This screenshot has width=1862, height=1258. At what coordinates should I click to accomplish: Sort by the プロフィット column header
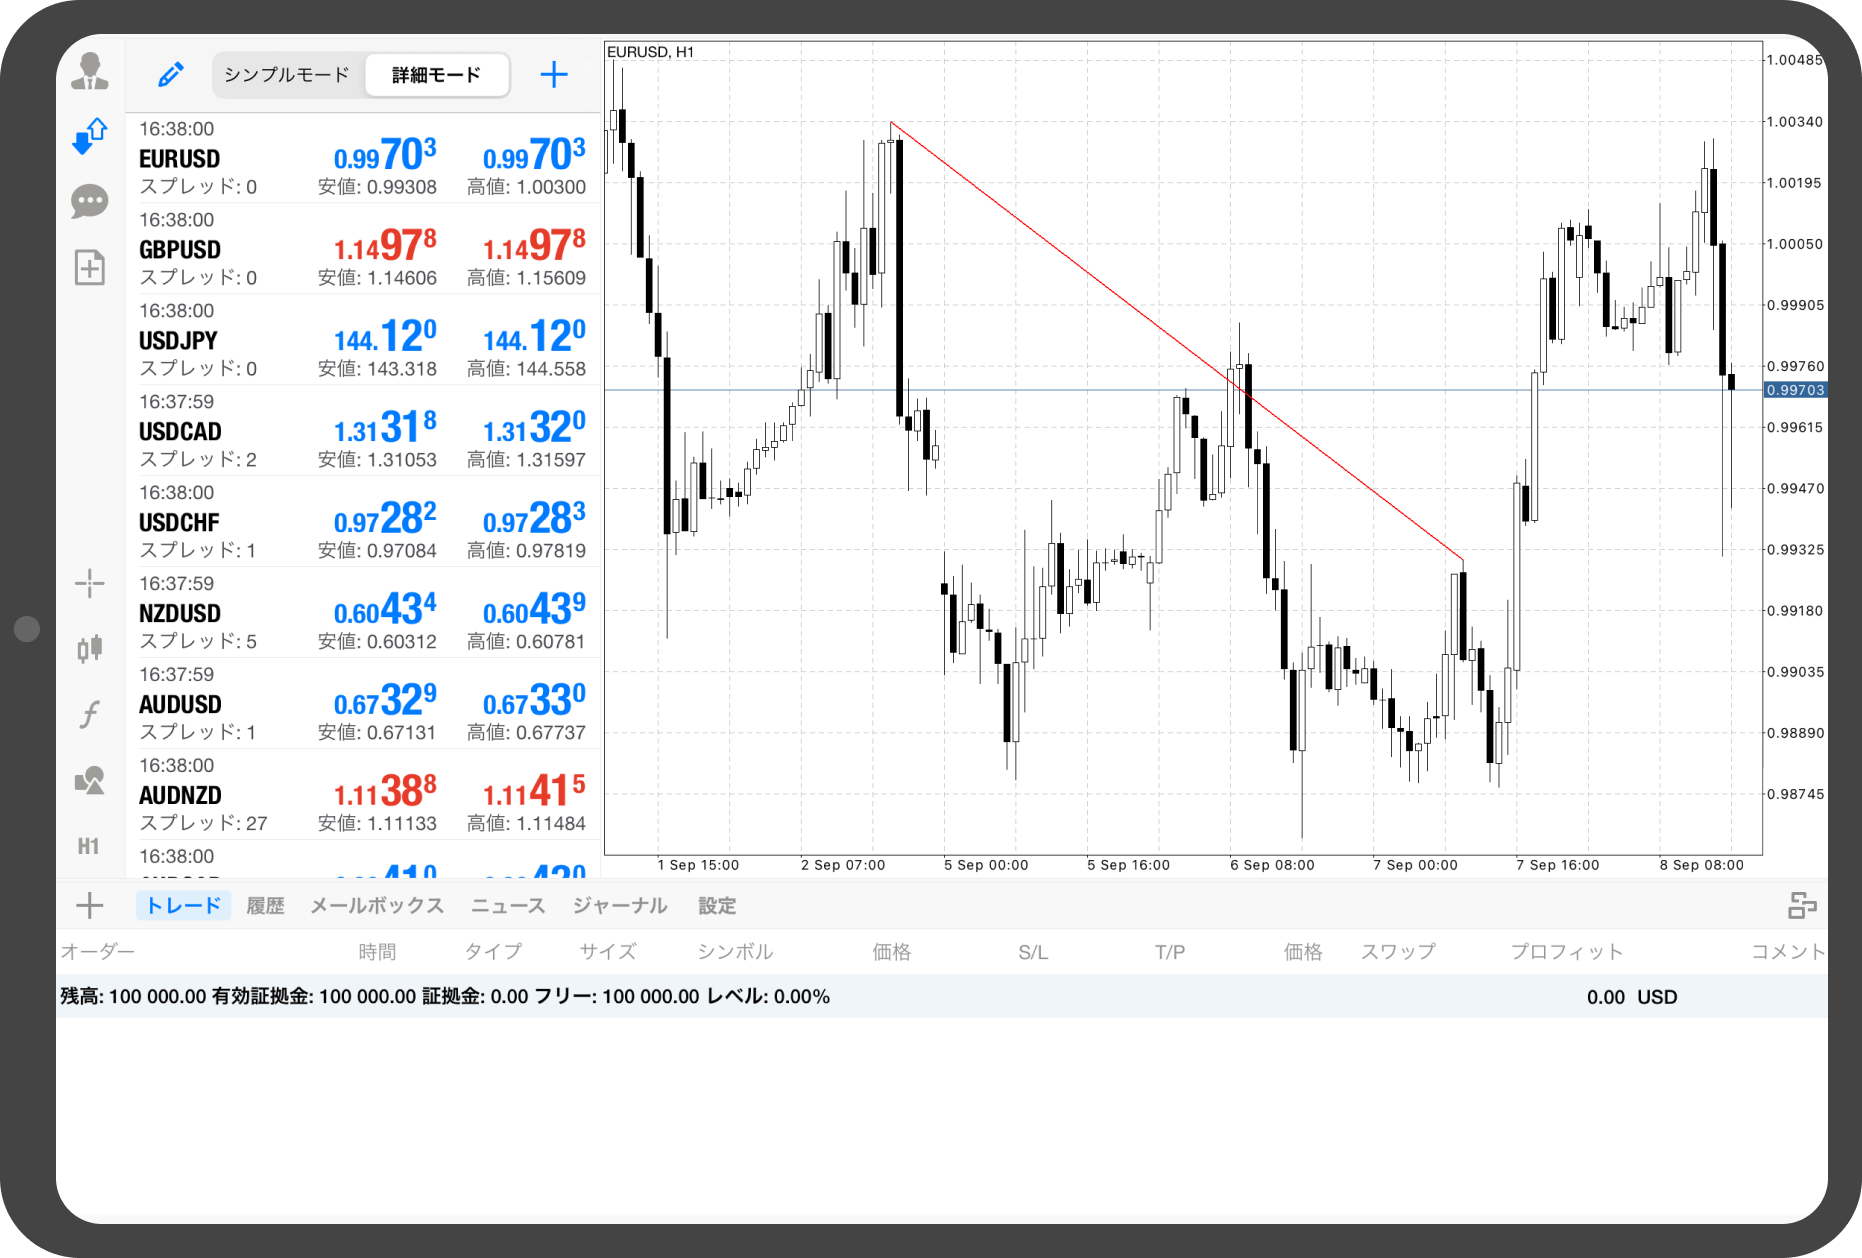coord(1566,952)
